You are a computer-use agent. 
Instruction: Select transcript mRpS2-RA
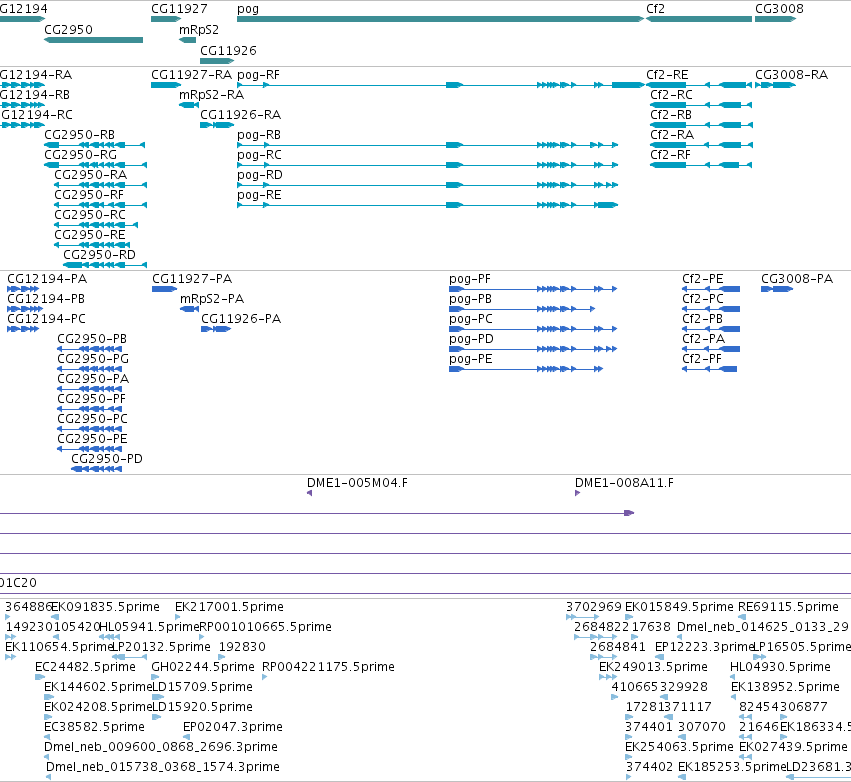[x=189, y=105]
